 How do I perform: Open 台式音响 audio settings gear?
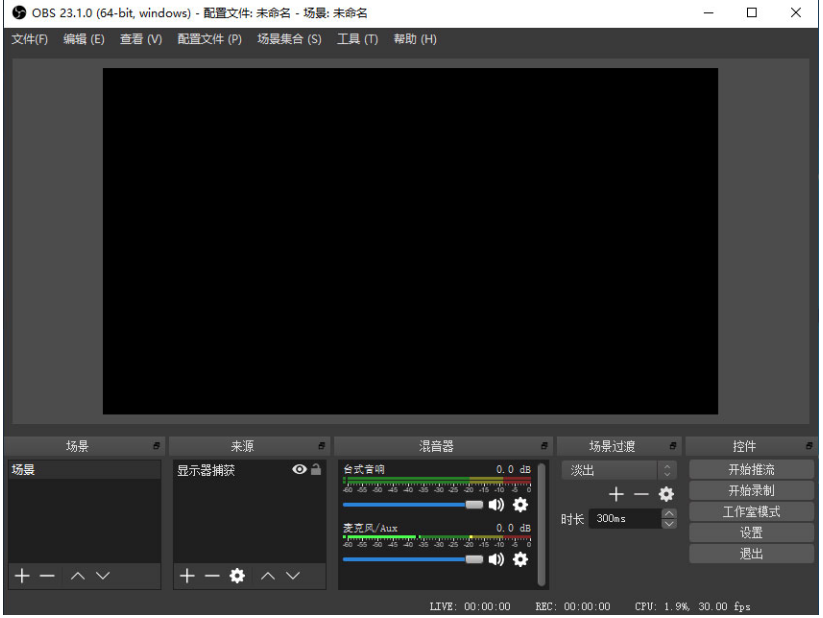click(x=520, y=506)
